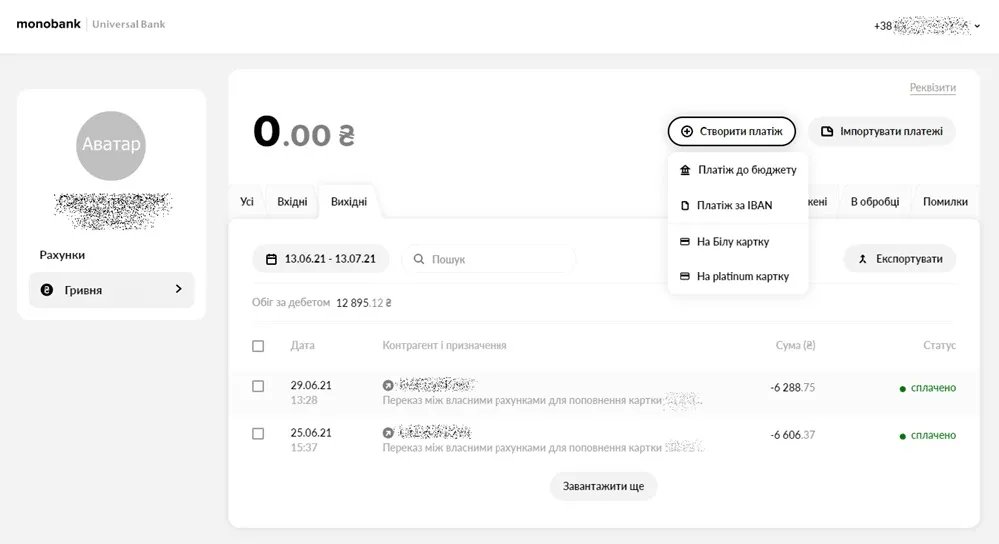
Task: Click the hryvnia currency icon beside Гривня
Action: 47,290
